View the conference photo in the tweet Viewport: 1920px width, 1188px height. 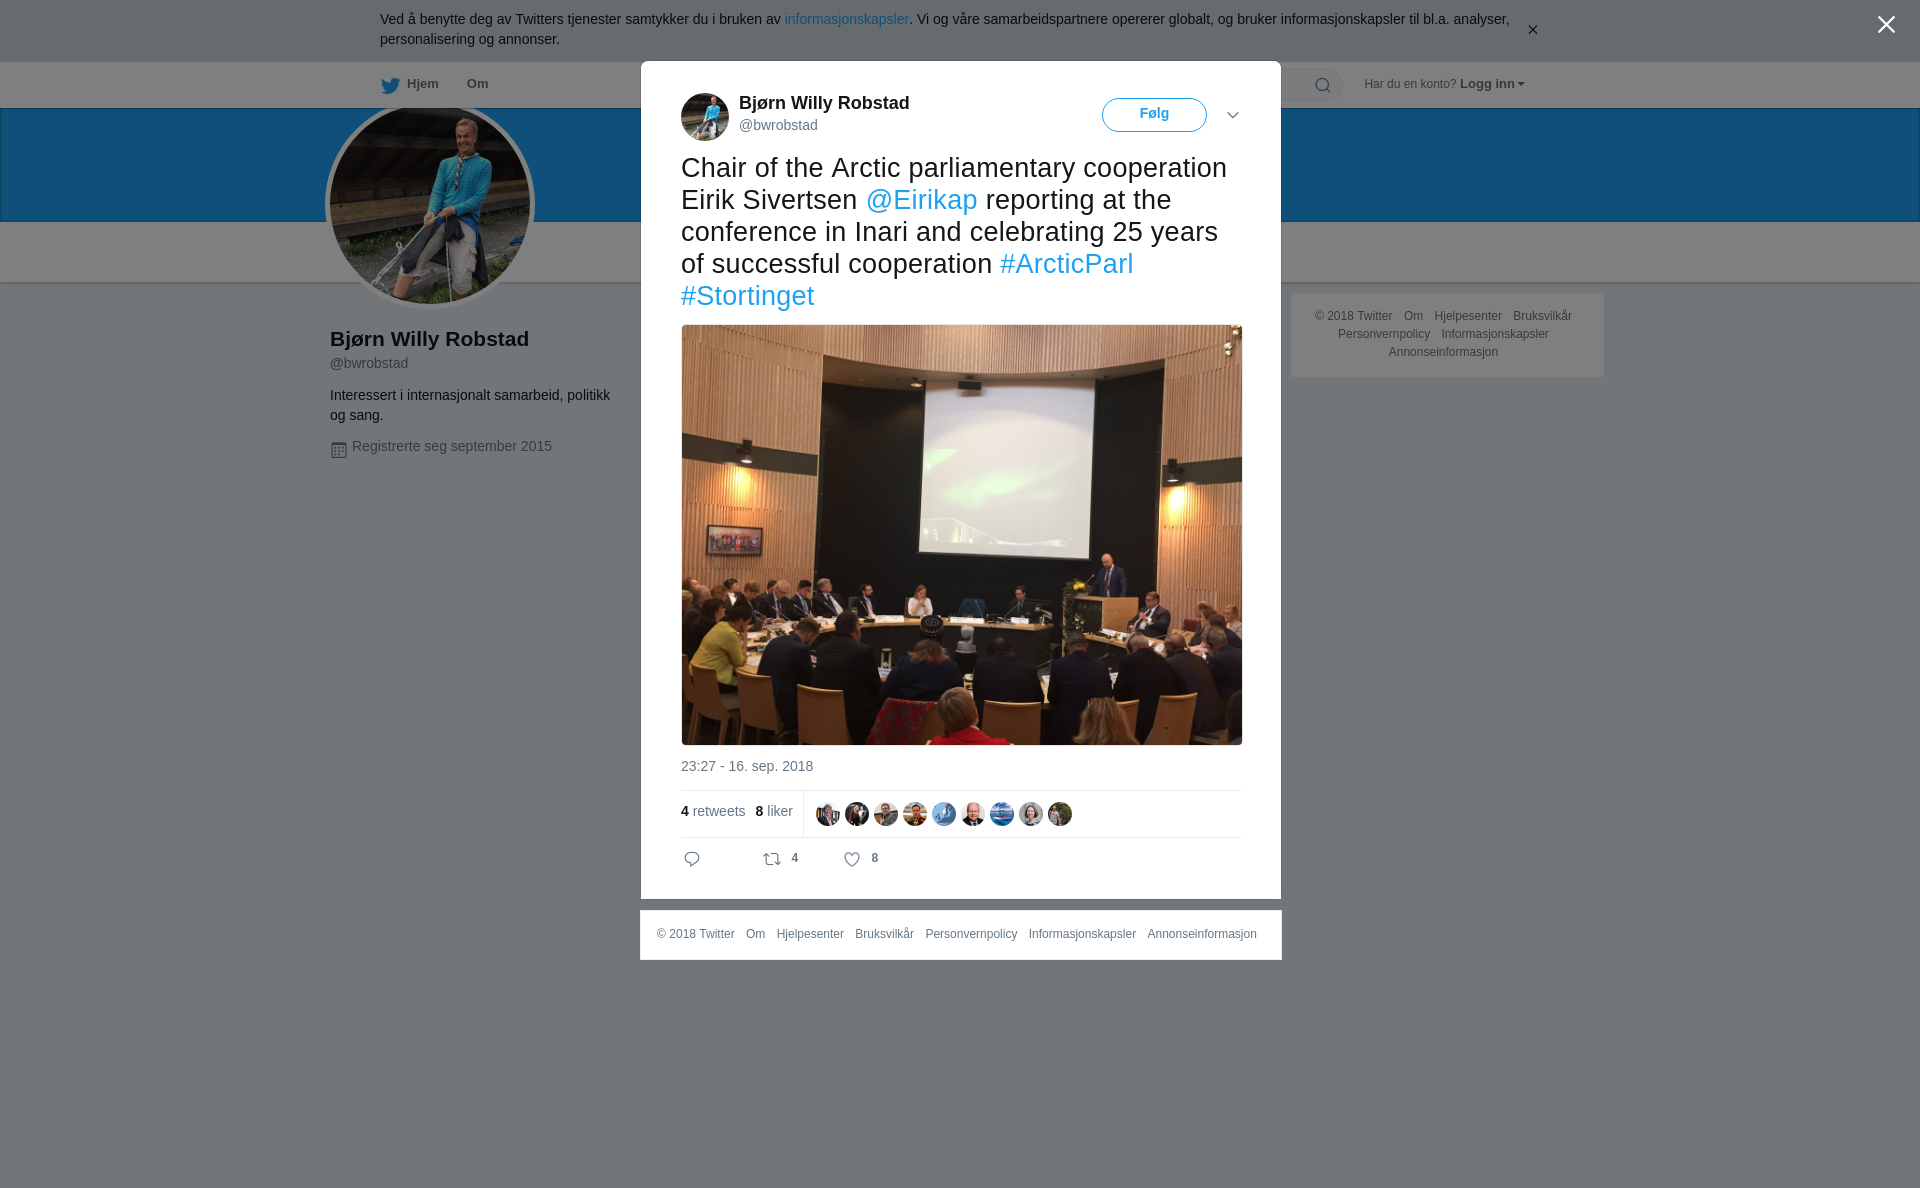tap(962, 535)
